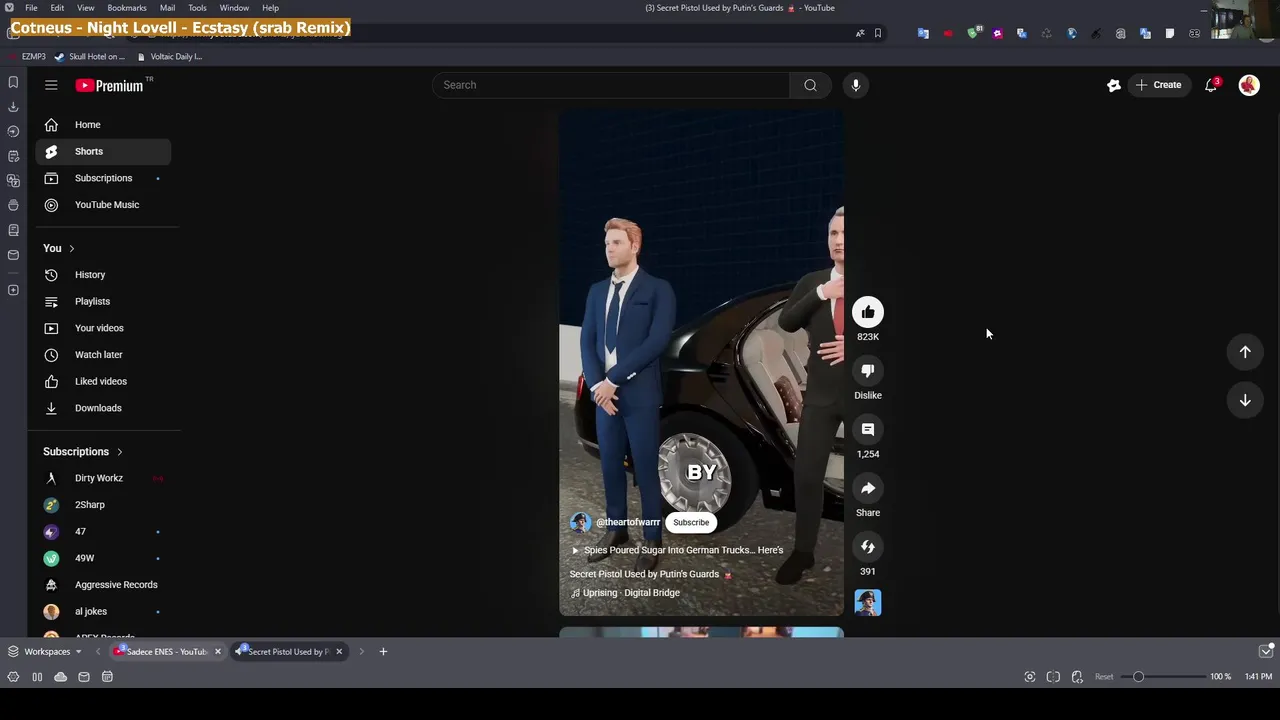Open 'Spies Poured Sugar Into German Trucks' link
Screen dimensions: 1280x720
[x=683, y=550]
